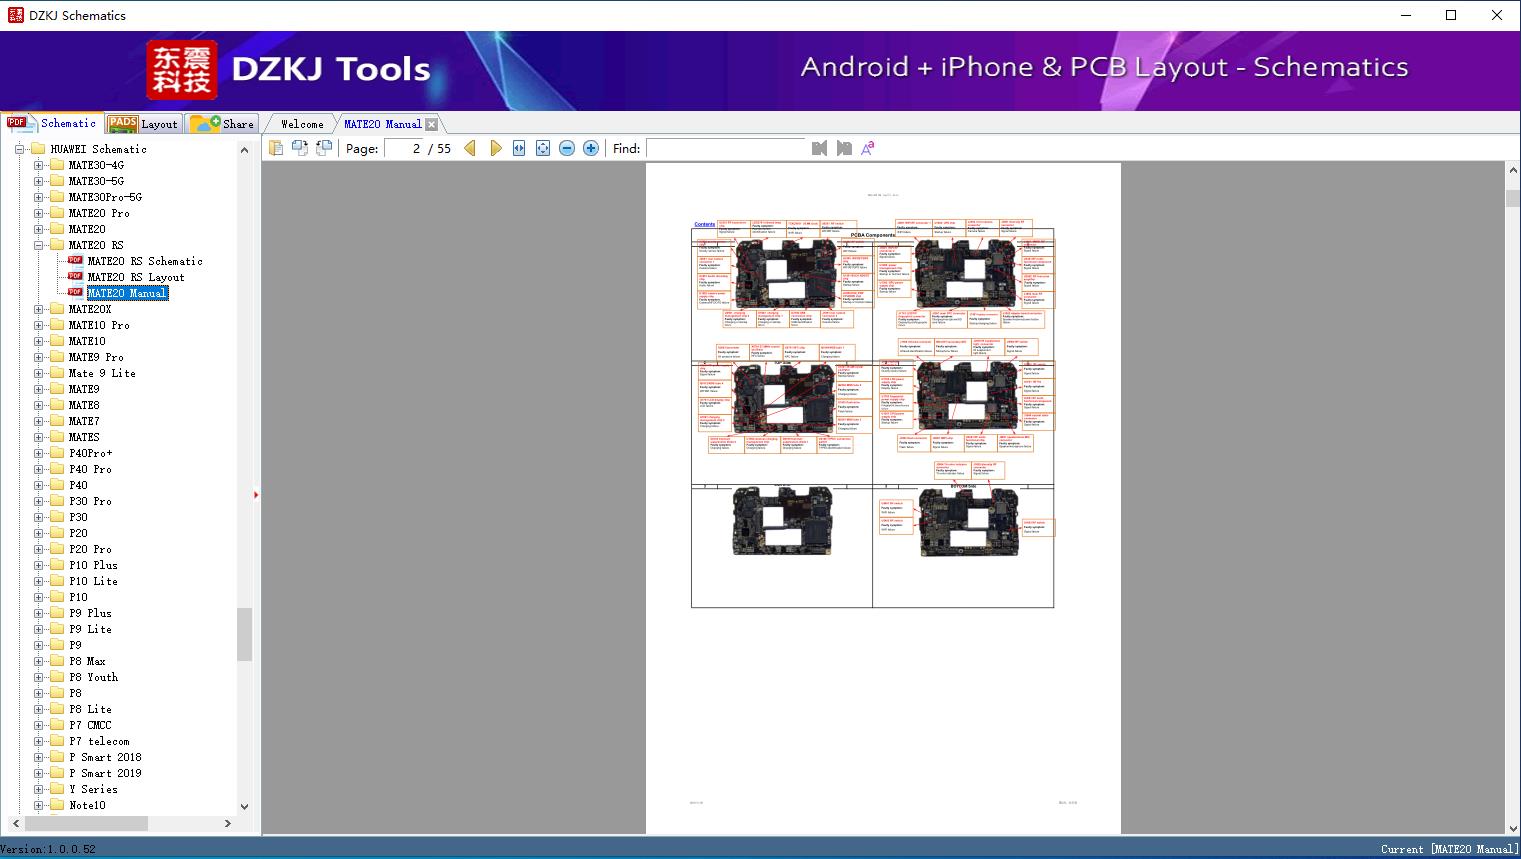1521x859 pixels.
Task: Close the MATE20 Manual tab
Action: [431, 124]
